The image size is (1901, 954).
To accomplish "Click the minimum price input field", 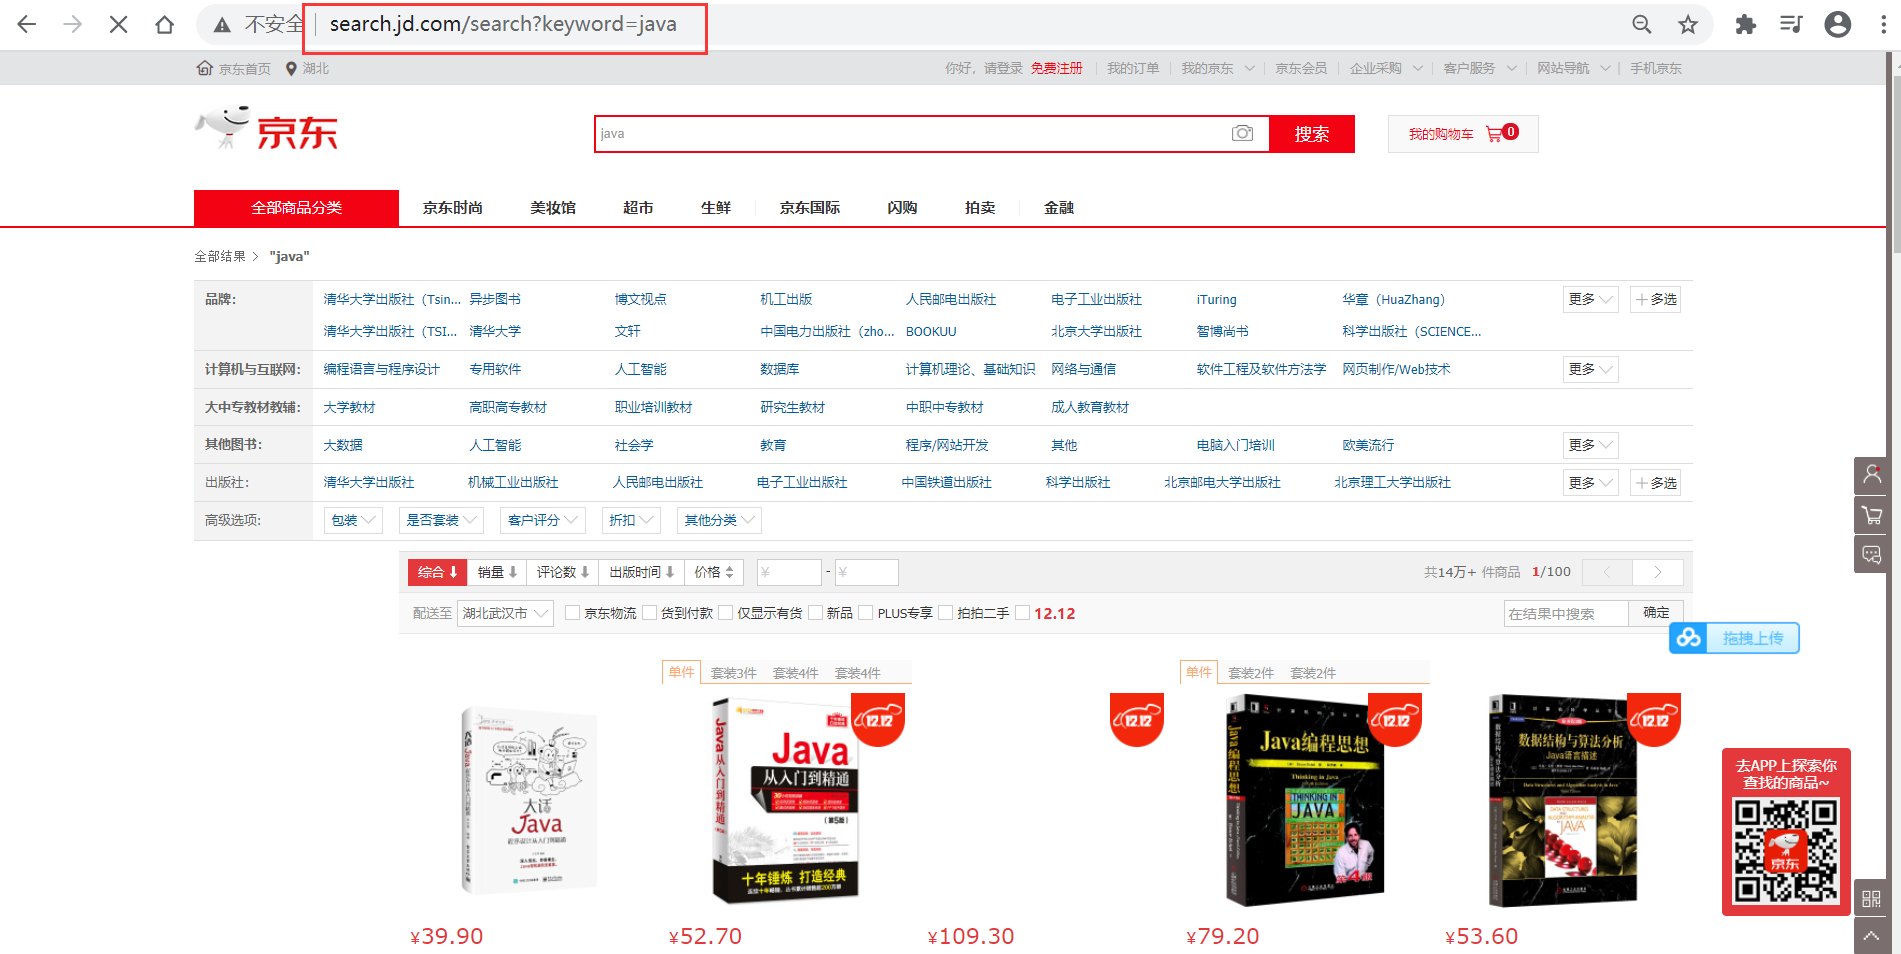I will click(x=788, y=572).
